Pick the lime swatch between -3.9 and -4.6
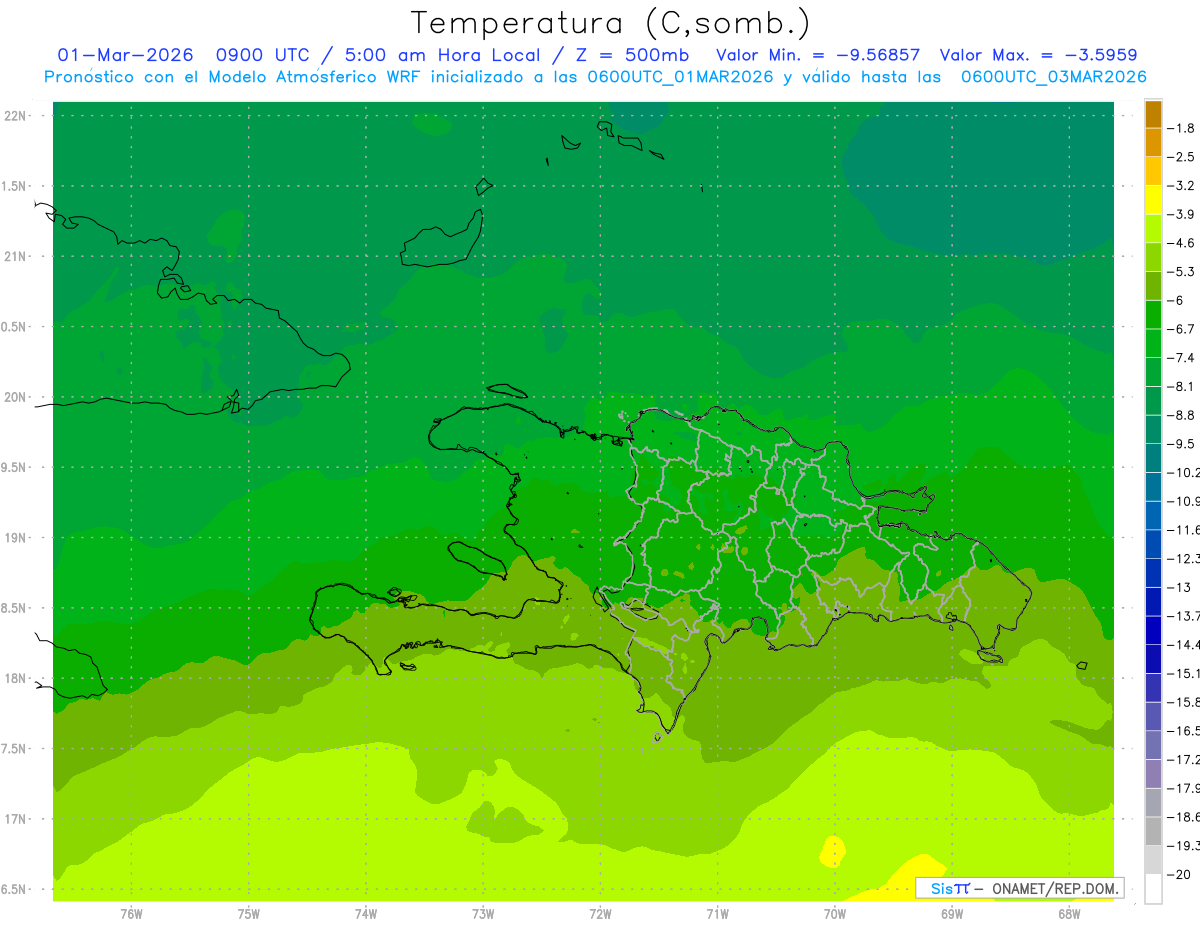Screen dimensions: 1200x927 pos(1153,229)
